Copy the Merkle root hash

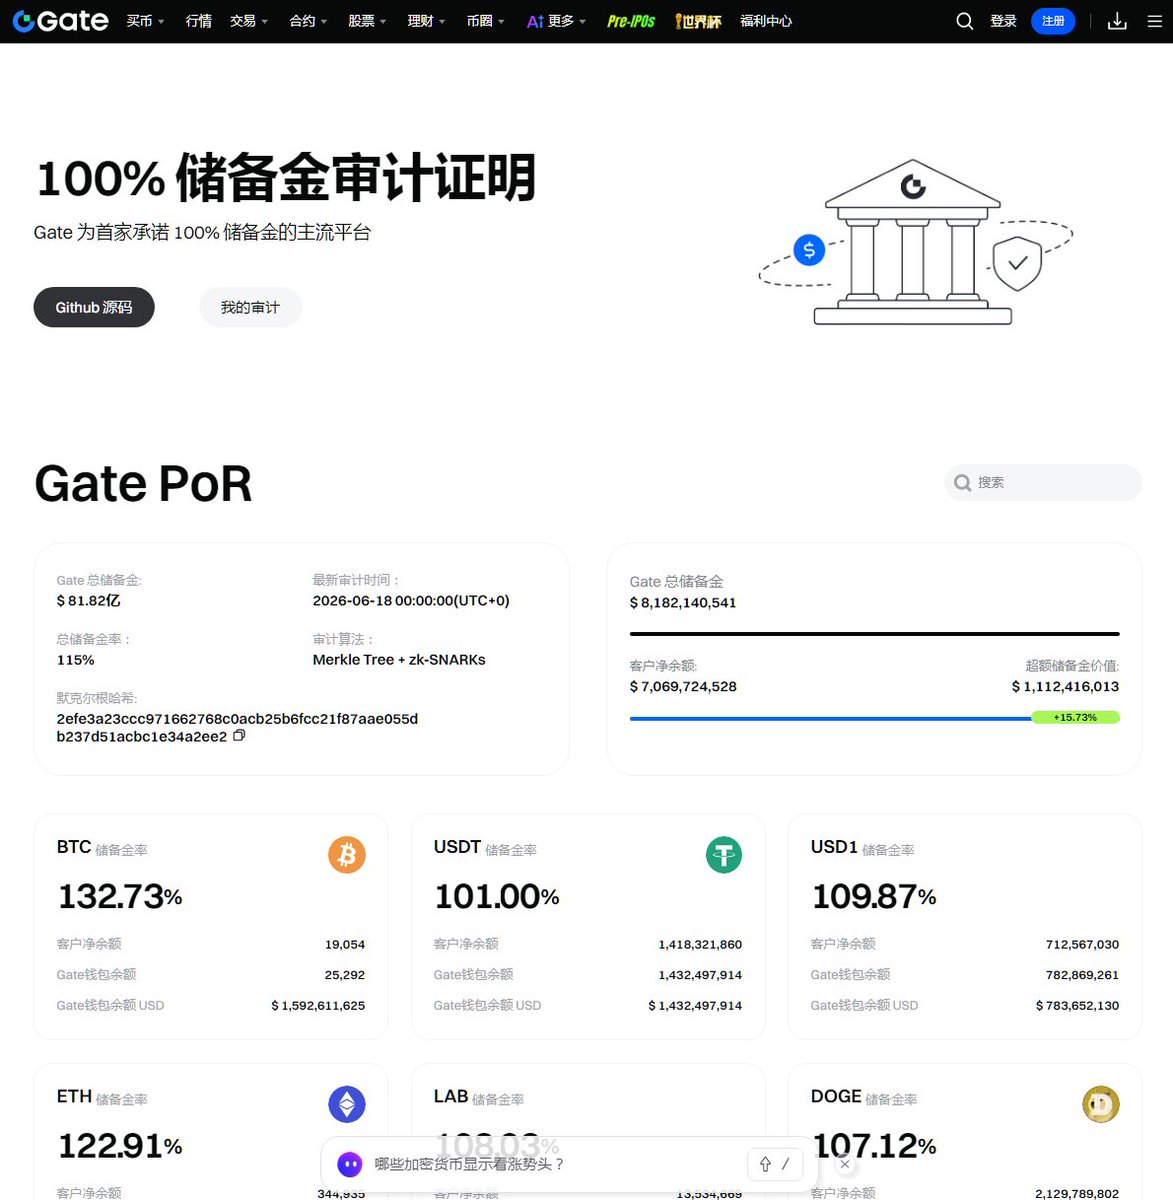pyautogui.click(x=239, y=736)
